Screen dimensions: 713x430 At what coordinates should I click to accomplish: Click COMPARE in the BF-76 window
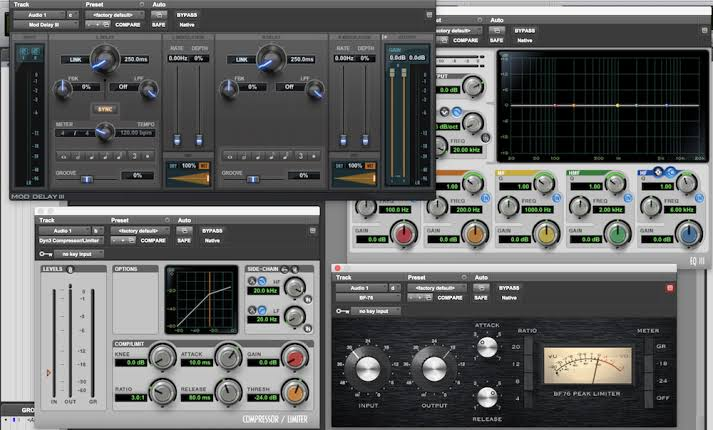pyautogui.click(x=450, y=298)
